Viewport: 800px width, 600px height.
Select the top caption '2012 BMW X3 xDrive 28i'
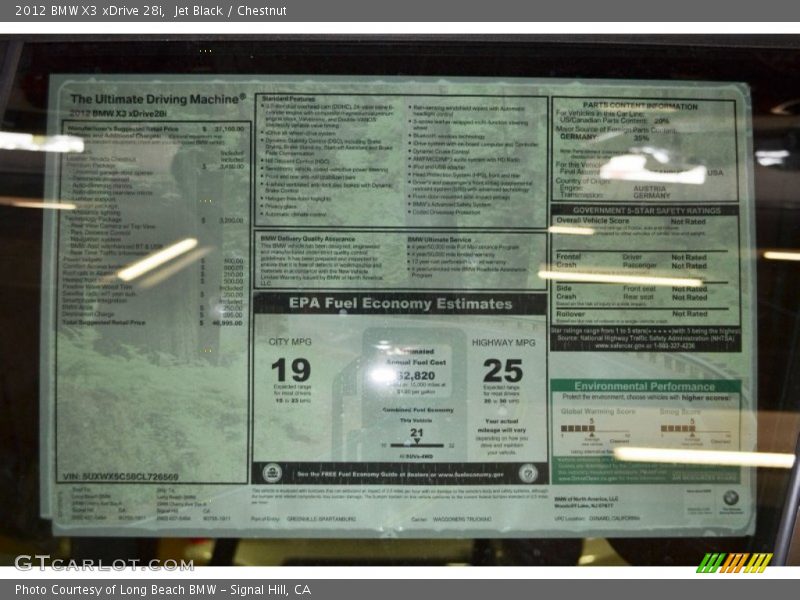pyautogui.click(x=89, y=11)
